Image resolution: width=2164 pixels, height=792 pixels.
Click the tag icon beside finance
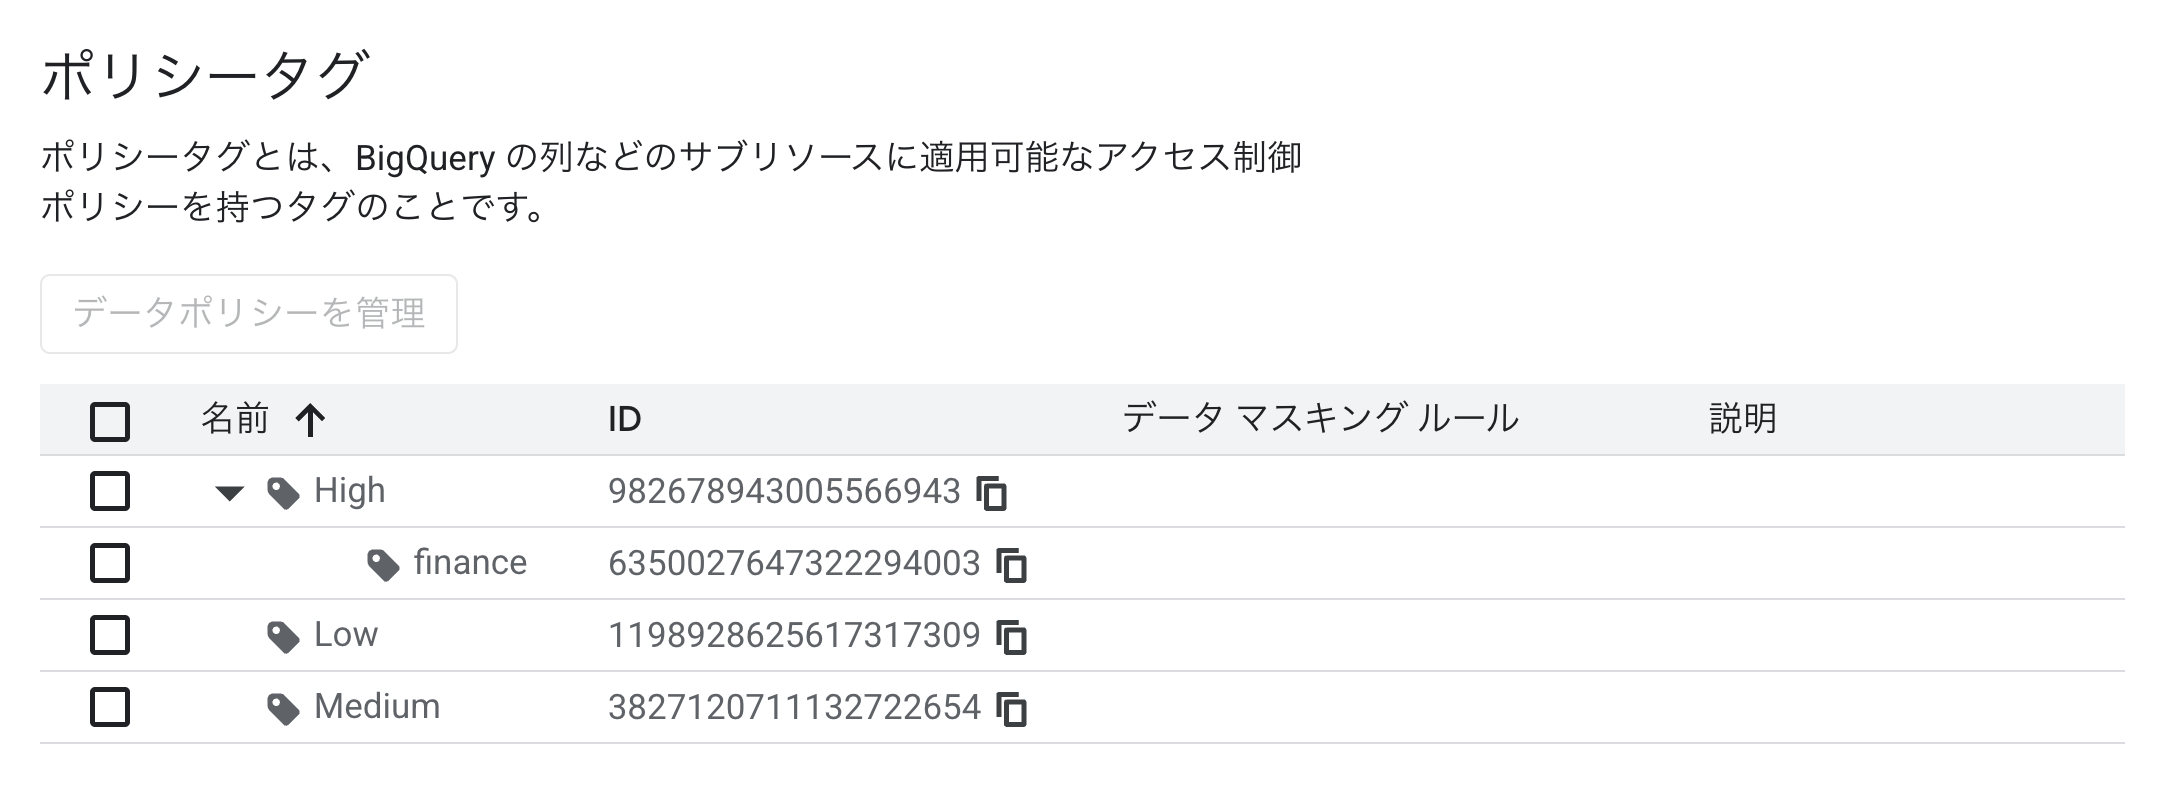(383, 565)
